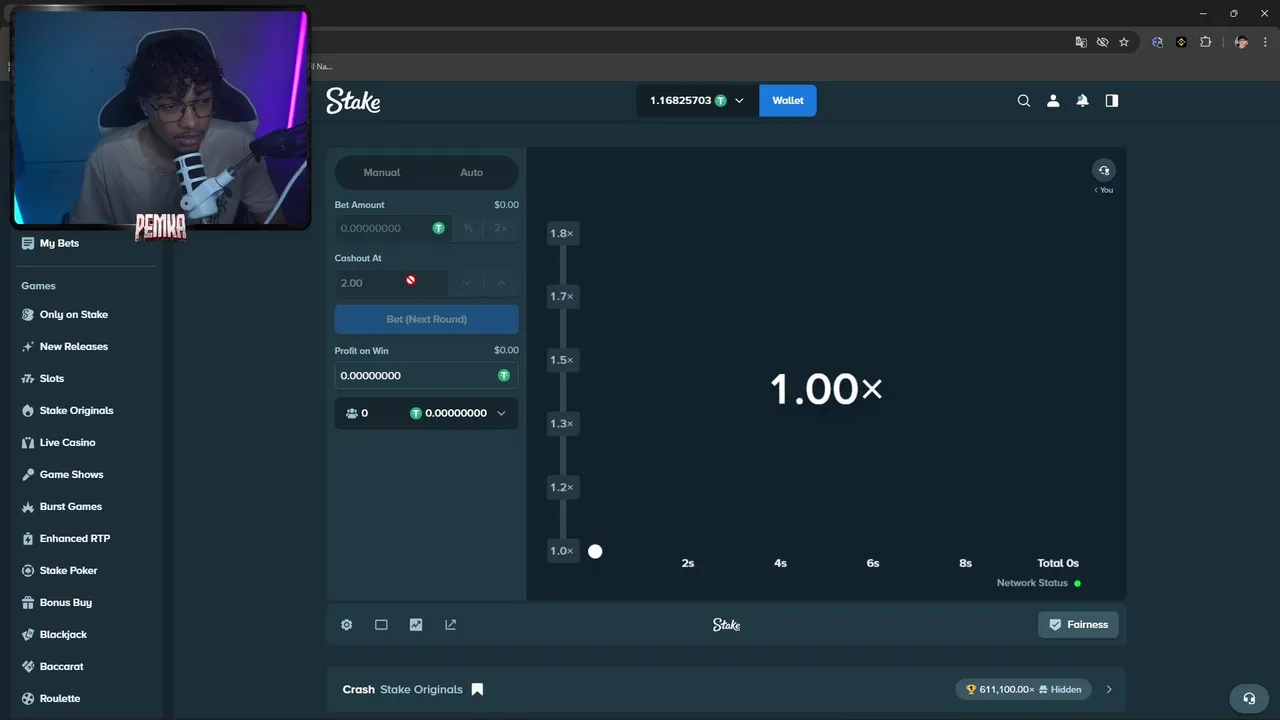Expand the balance currency dropdown
Screen dimensions: 1280x720
point(740,100)
